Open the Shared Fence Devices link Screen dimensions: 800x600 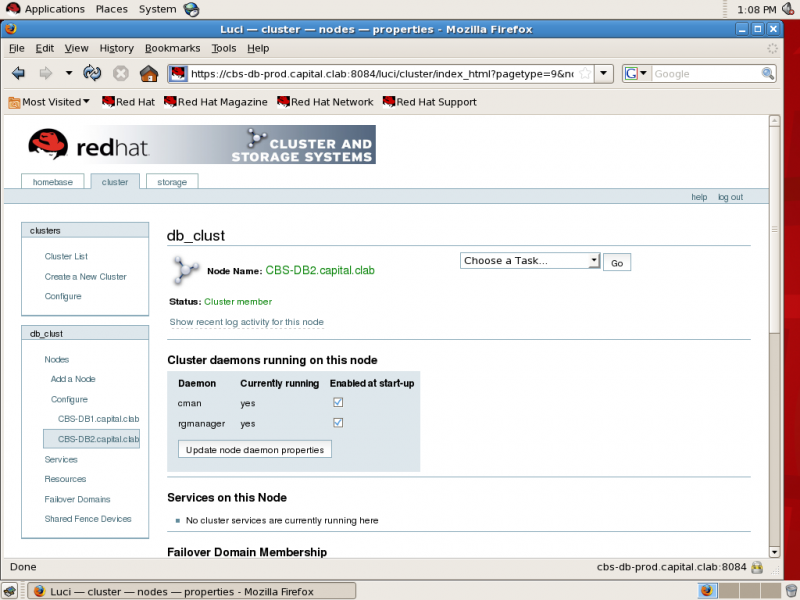(88, 518)
